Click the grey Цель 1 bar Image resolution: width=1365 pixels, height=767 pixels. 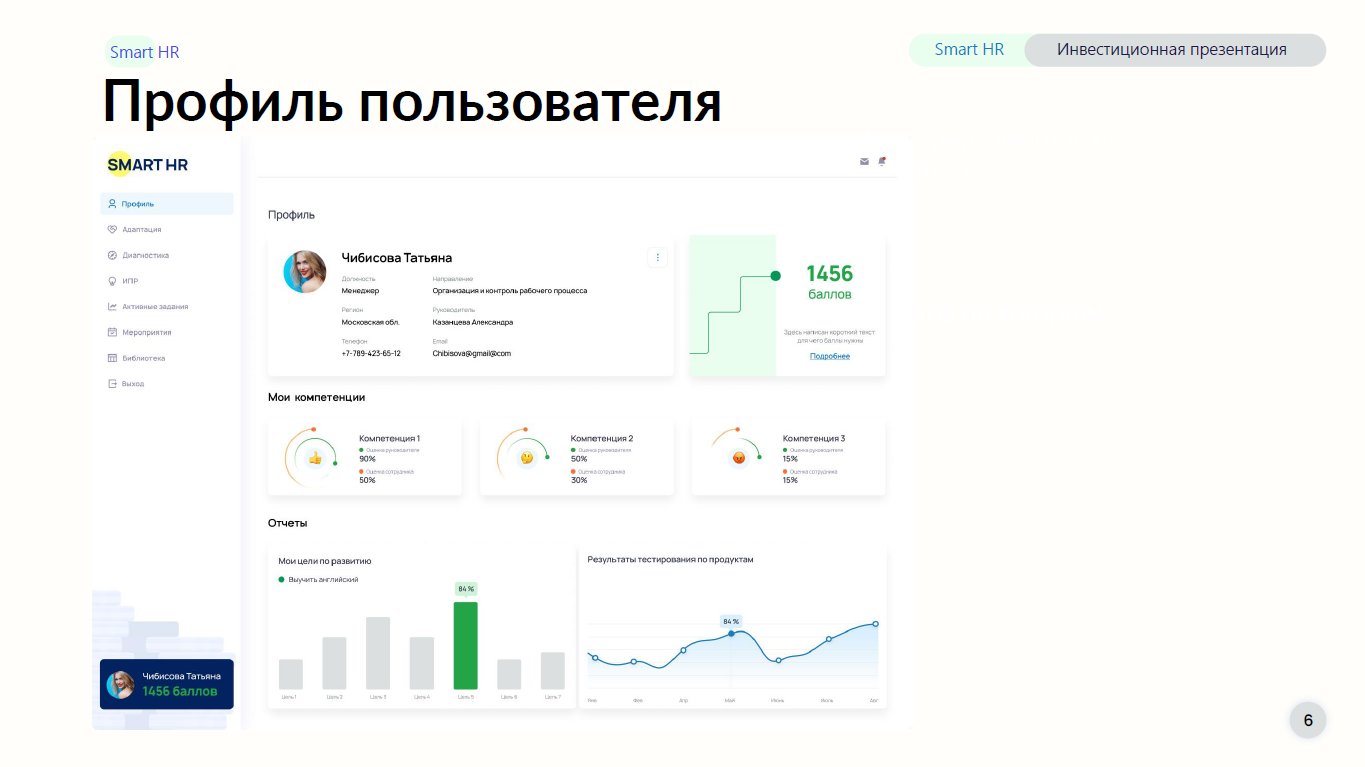[290, 674]
